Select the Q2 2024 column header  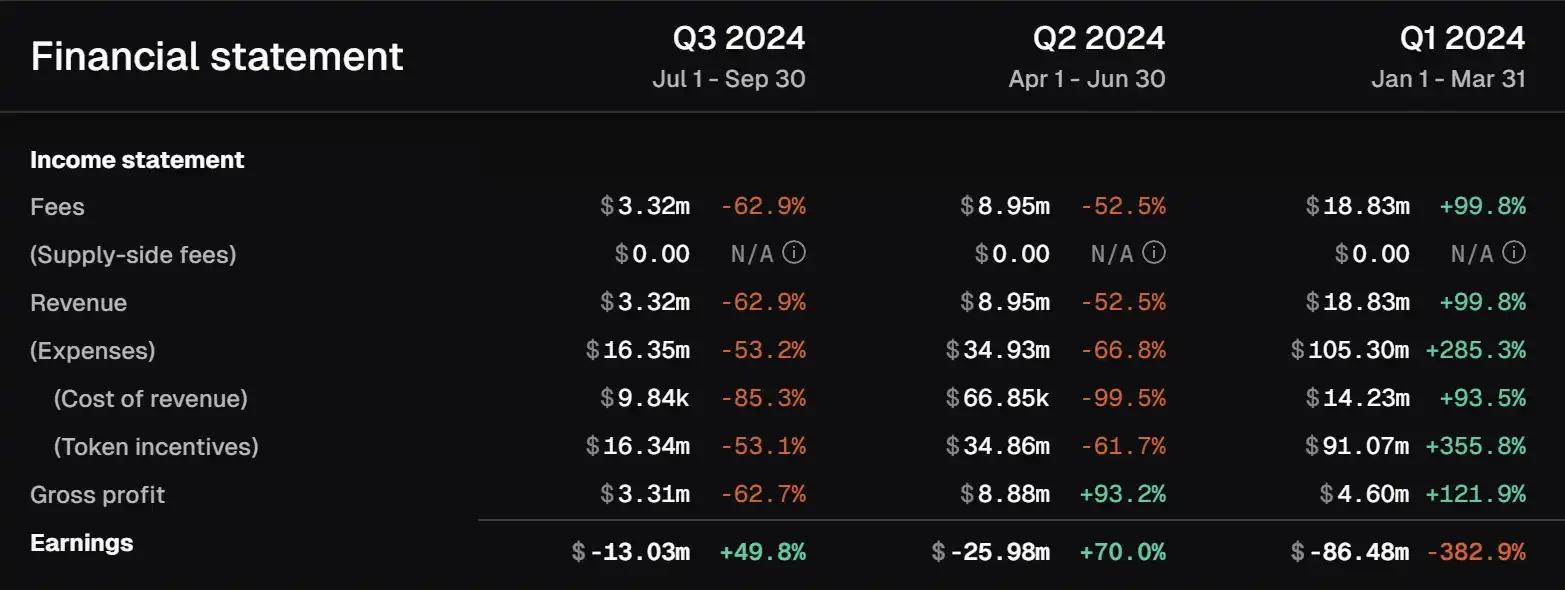1098,38
